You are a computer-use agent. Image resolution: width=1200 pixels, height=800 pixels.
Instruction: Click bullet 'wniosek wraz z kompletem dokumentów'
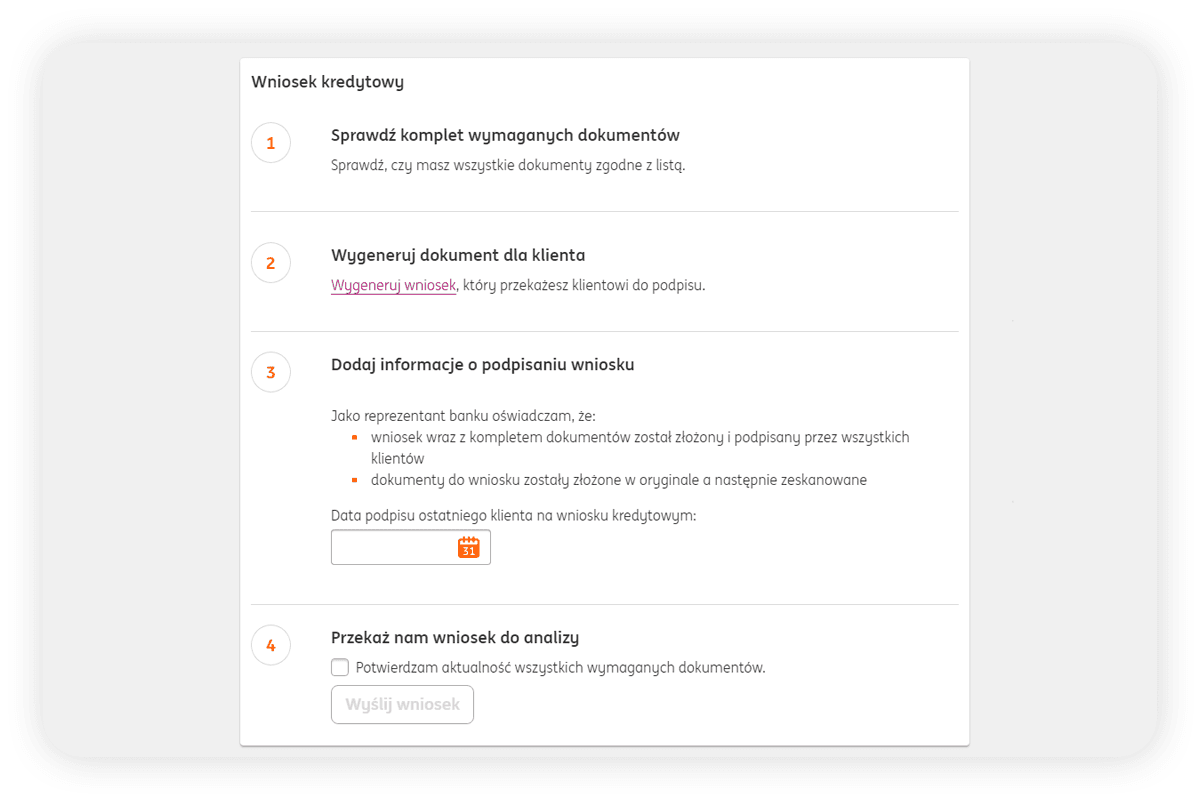pyautogui.click(x=640, y=437)
